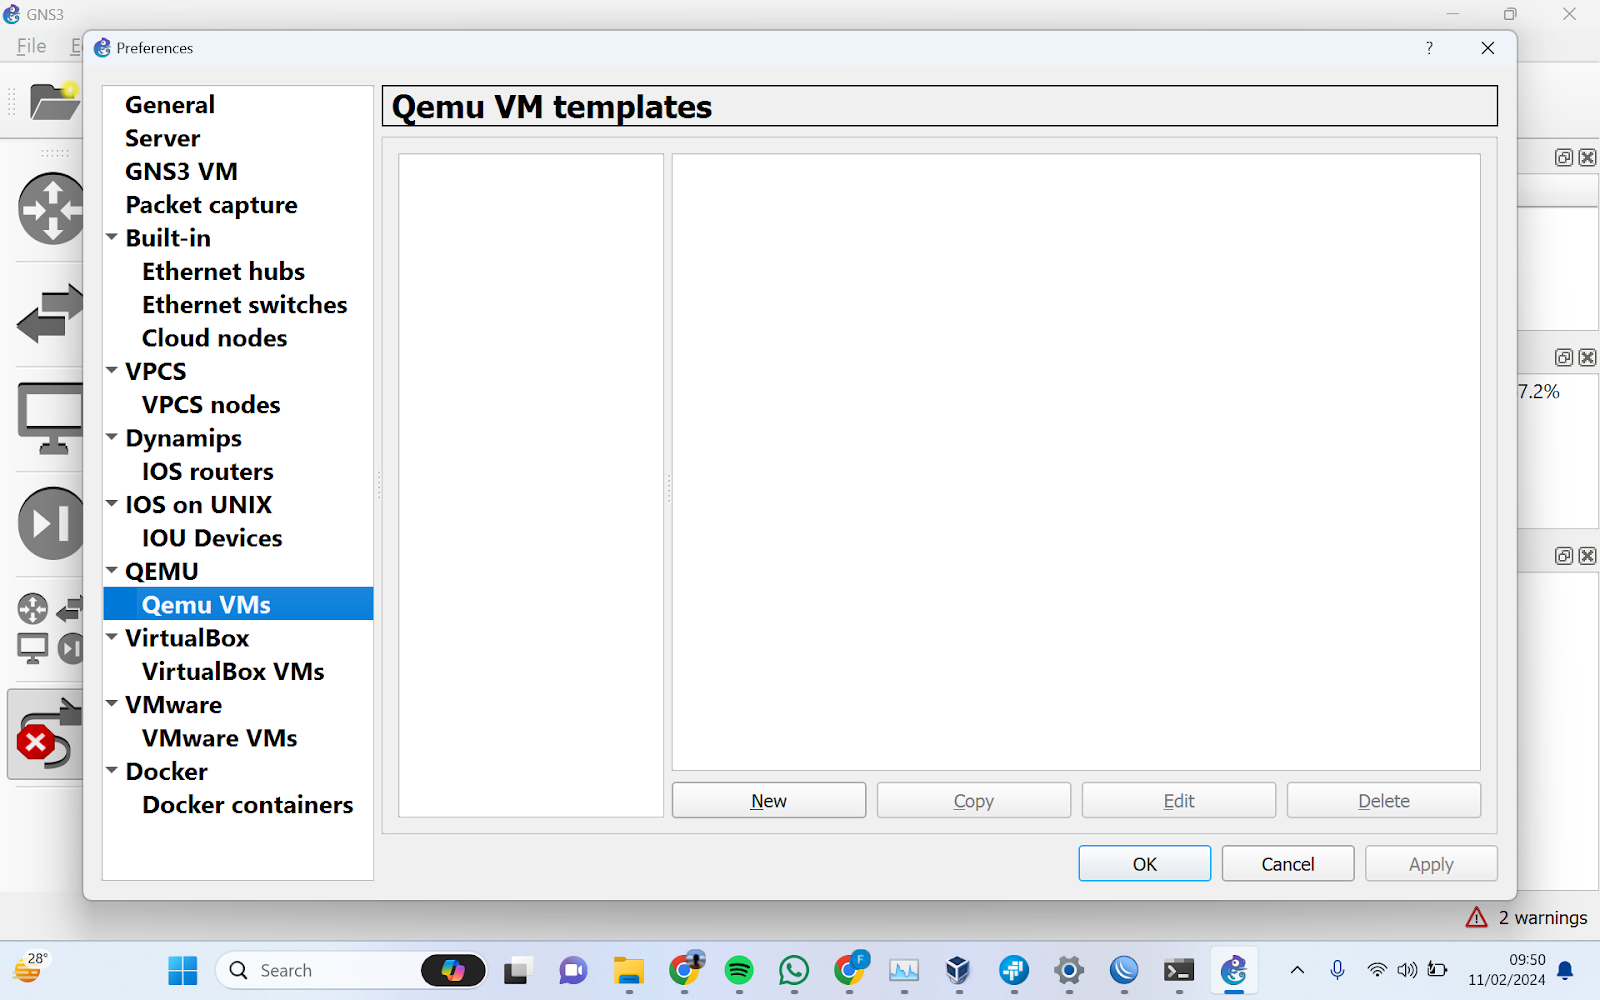Viewport: 1600px width, 1000px height.
Task: Click the add a link cable icon
Action: tap(46, 734)
